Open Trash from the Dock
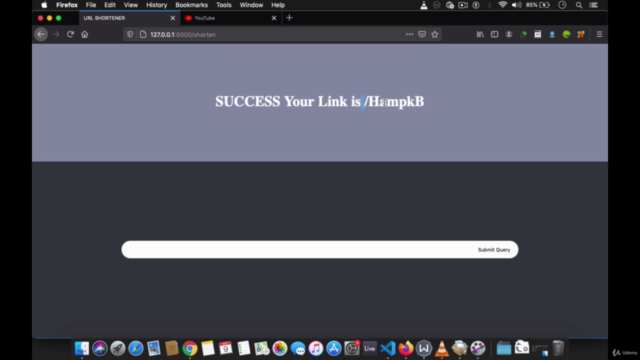The width and height of the screenshot is (640, 360). tap(558, 348)
